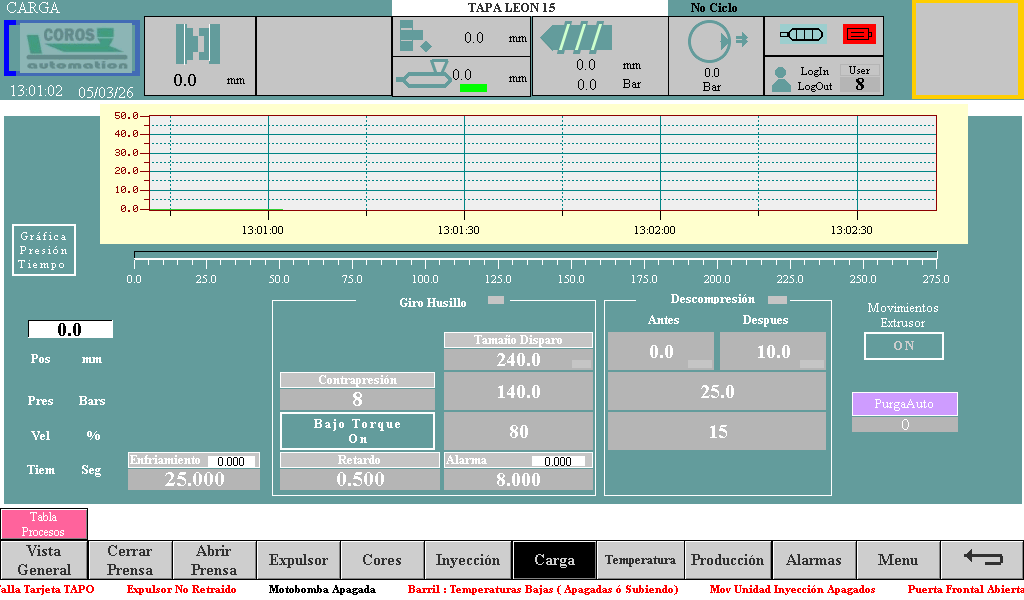1024x600 pixels.
Task: Click the Coros Automation logo
Action: pos(72,49)
